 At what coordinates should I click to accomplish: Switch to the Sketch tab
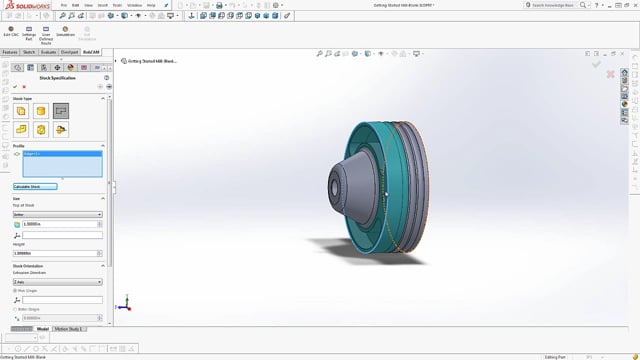(29, 52)
